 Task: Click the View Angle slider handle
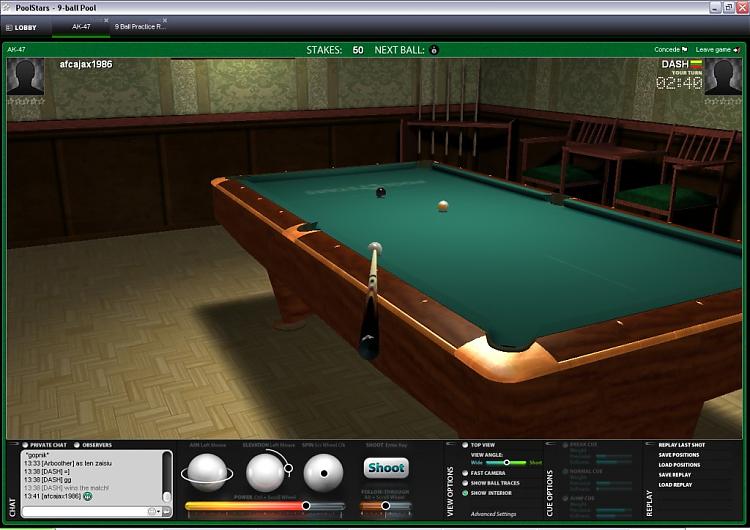pos(506,463)
